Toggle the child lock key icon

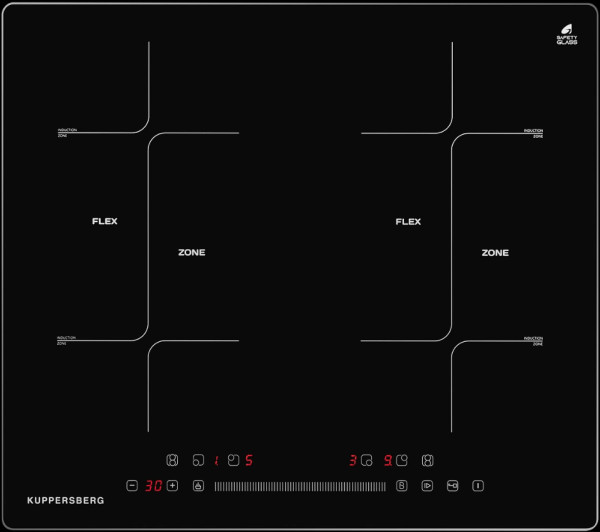click(x=453, y=486)
